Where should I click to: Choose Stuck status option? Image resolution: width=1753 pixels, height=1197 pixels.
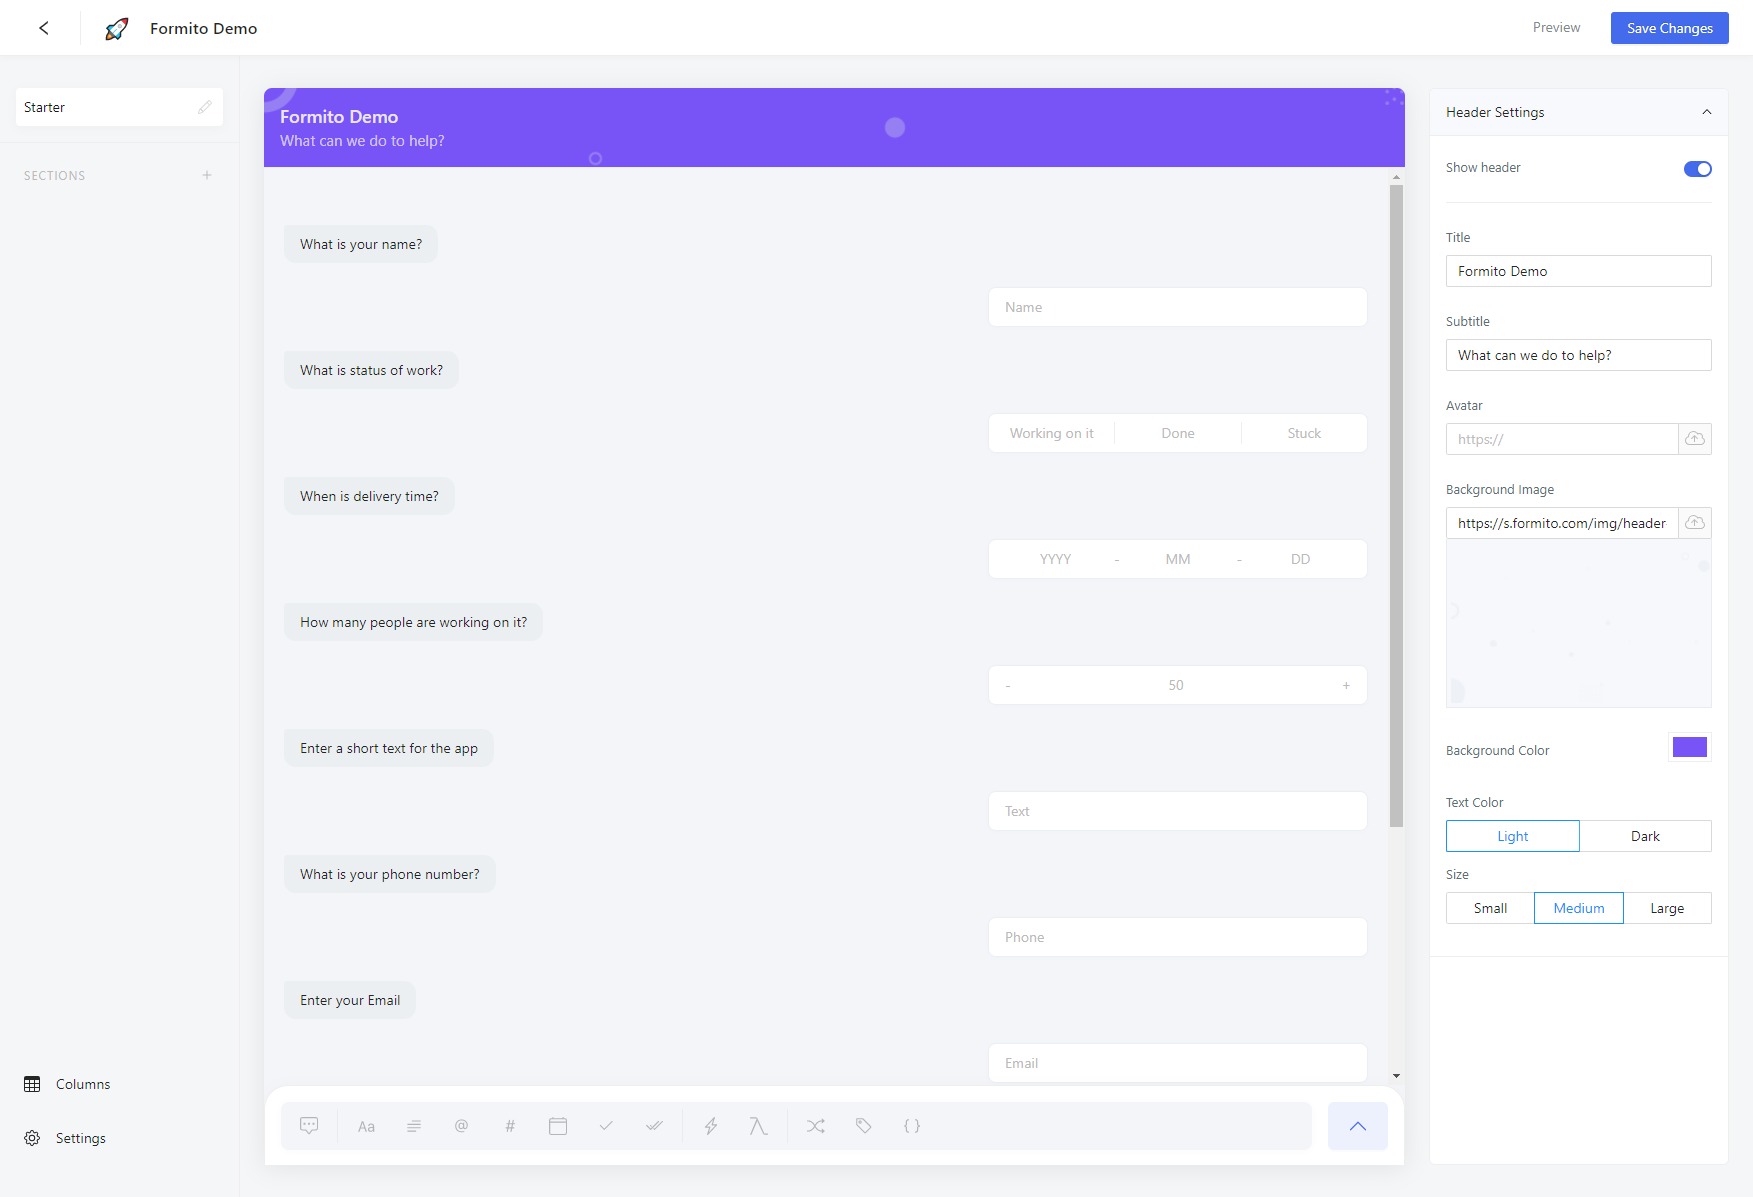pos(1304,433)
